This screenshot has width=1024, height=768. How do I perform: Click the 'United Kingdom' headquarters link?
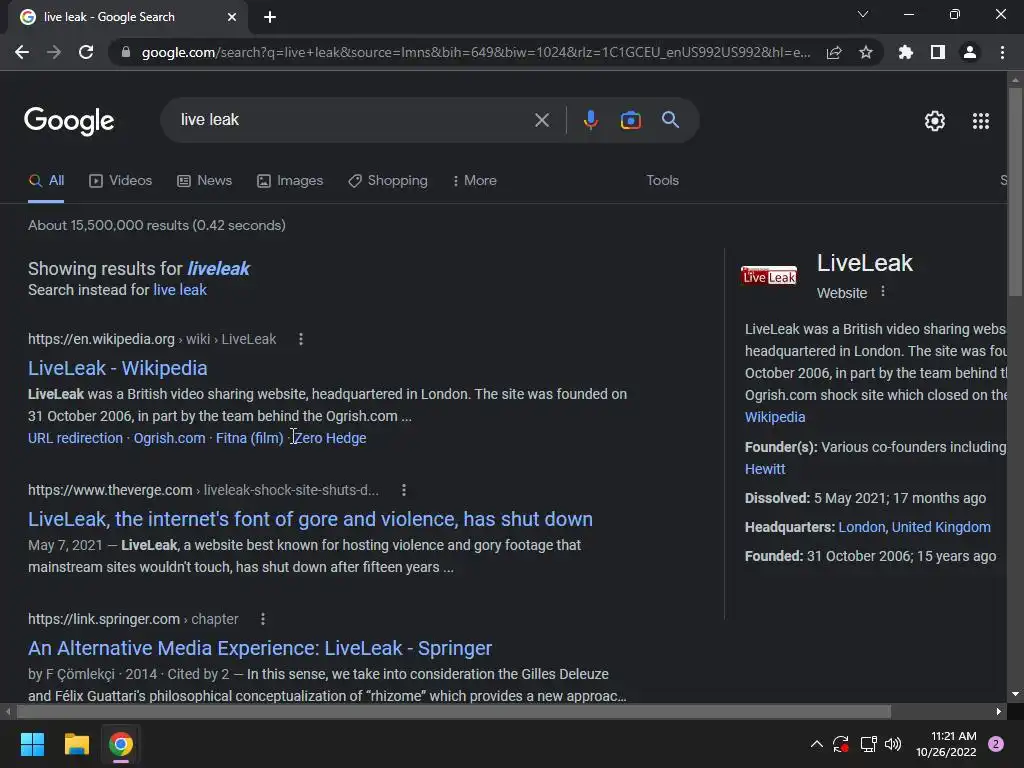[941, 527]
